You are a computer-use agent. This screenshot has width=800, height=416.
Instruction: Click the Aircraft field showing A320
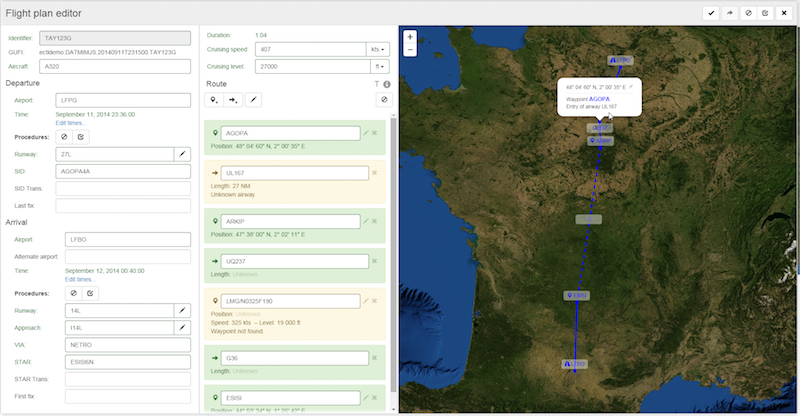tap(115, 66)
